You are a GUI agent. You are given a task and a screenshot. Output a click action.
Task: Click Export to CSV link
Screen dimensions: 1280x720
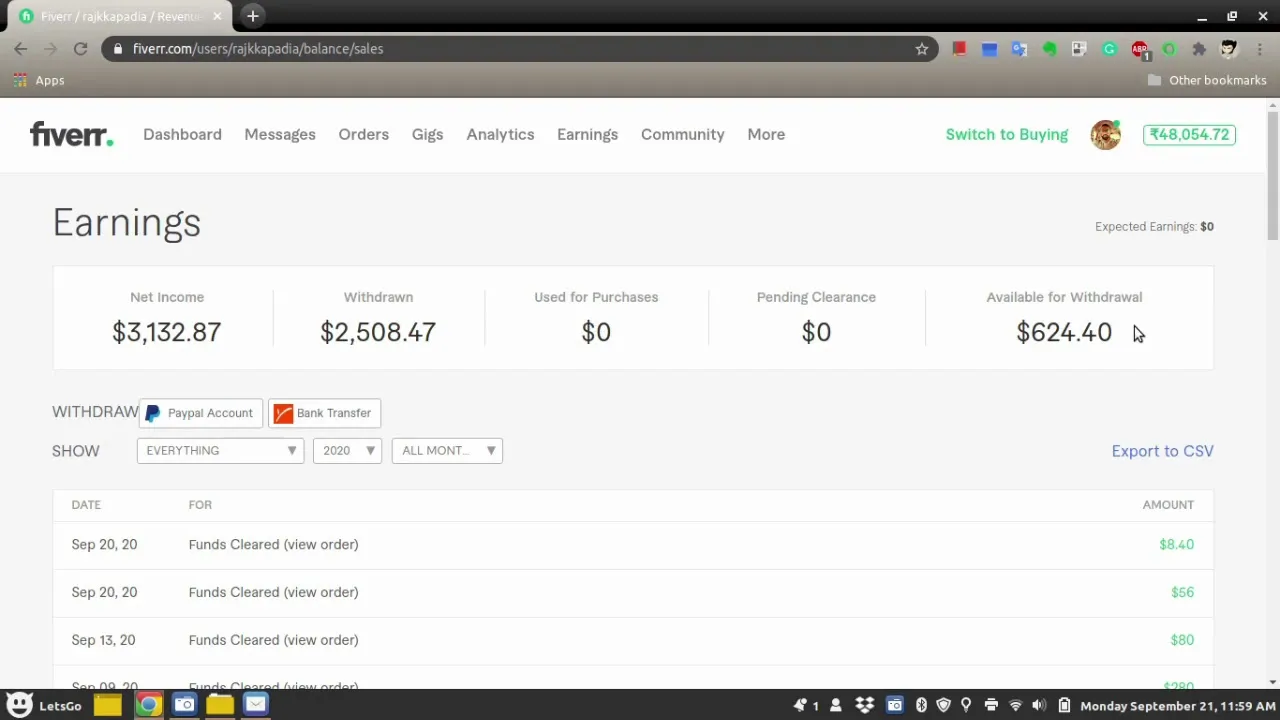[x=1162, y=451]
